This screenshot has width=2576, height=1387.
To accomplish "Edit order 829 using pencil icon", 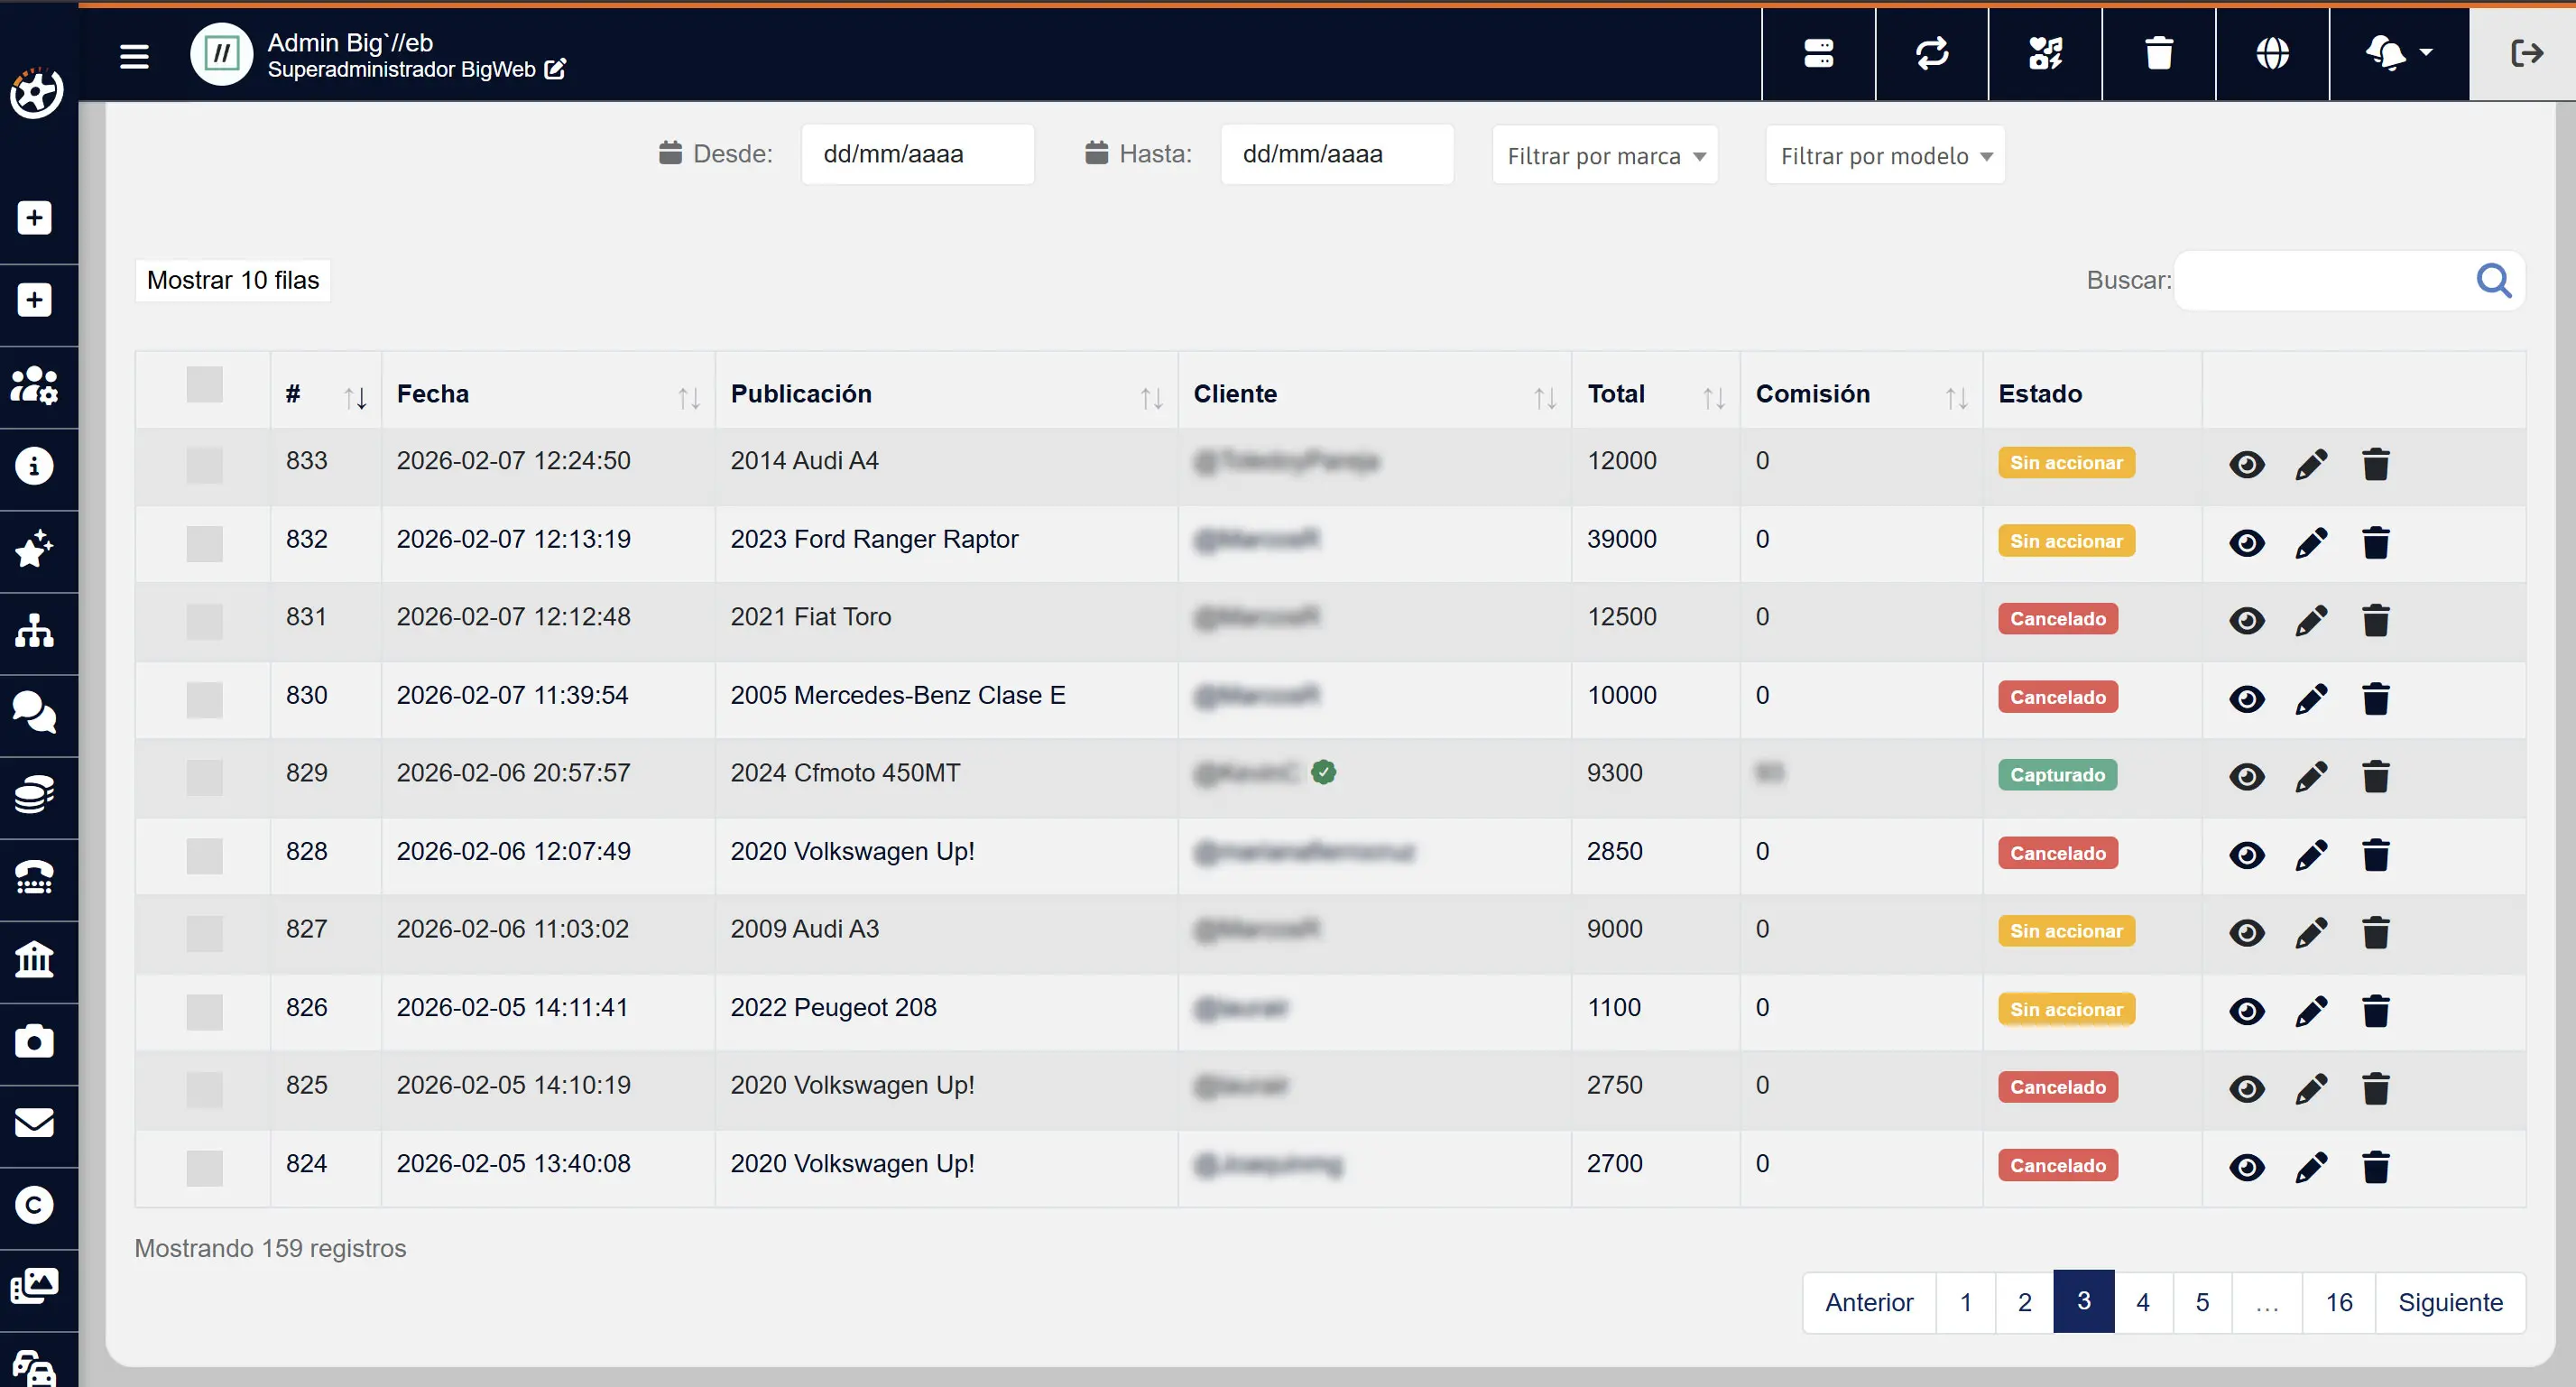I will (2310, 776).
